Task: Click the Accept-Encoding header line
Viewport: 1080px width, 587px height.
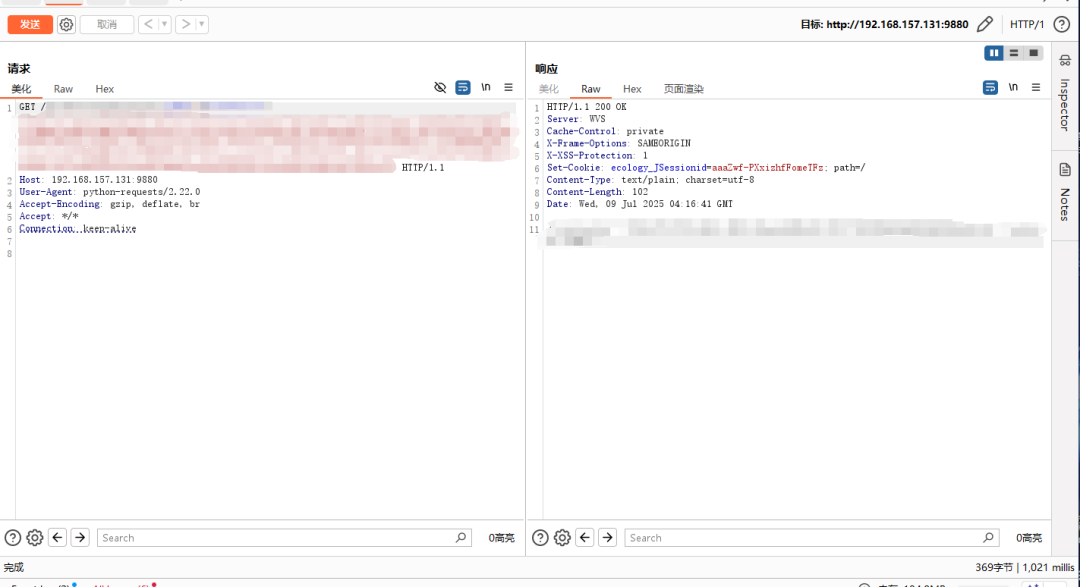Action: [x=110, y=205]
